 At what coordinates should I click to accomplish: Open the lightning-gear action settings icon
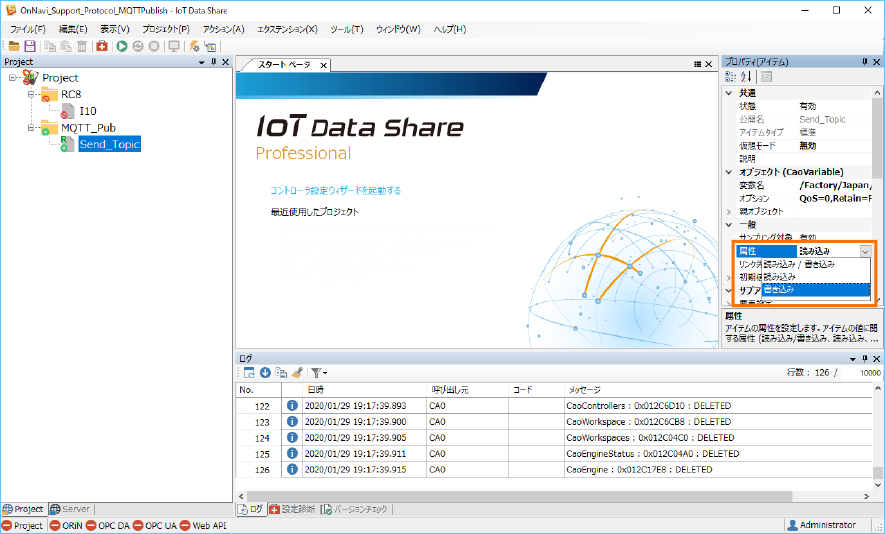tap(194, 46)
